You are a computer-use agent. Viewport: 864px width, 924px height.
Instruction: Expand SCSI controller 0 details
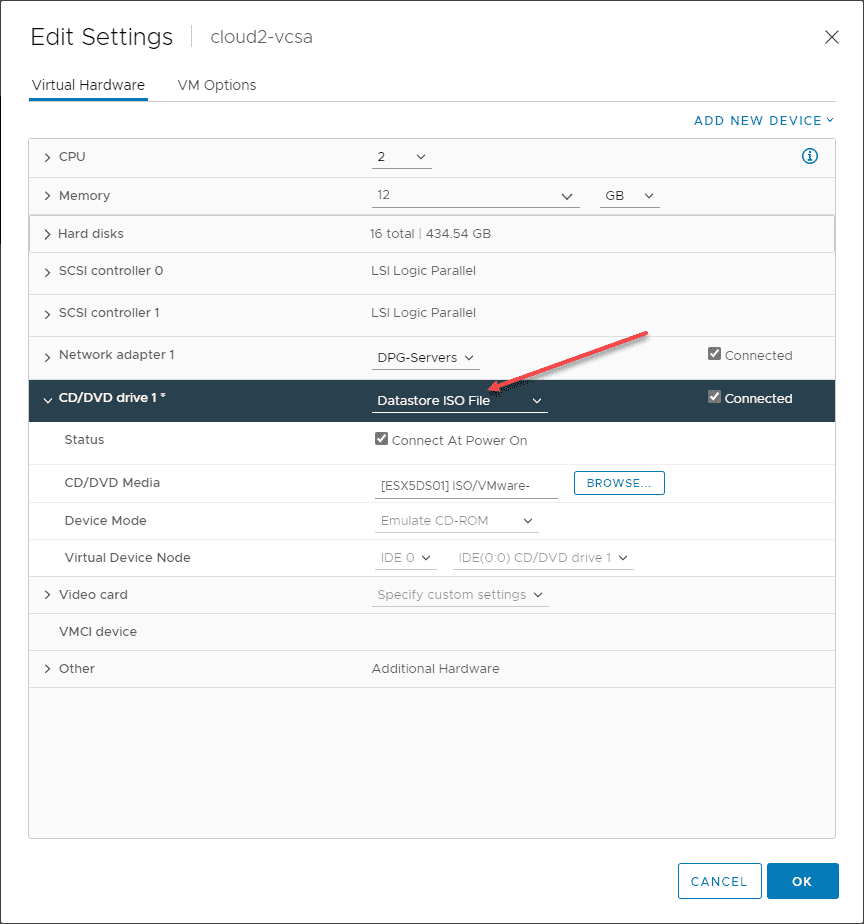[47, 271]
